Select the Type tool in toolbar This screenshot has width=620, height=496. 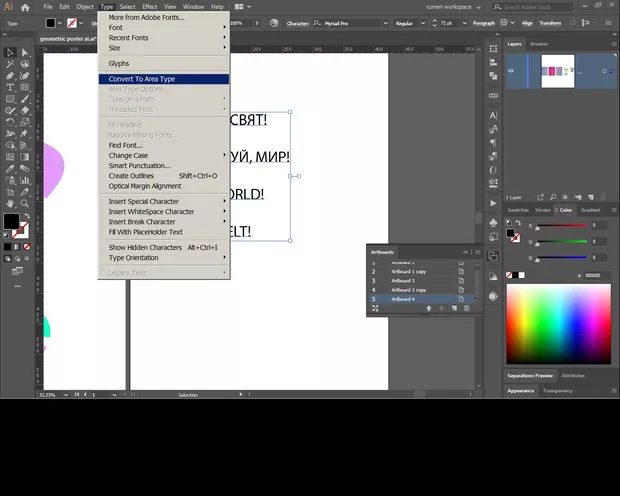pyautogui.click(x=10, y=87)
